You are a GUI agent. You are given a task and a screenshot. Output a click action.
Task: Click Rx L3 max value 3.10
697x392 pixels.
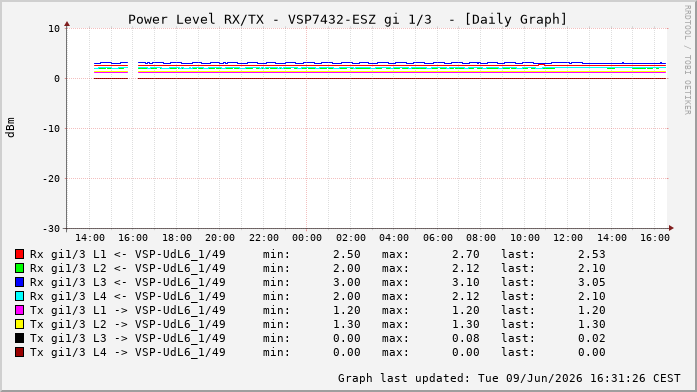coord(466,282)
